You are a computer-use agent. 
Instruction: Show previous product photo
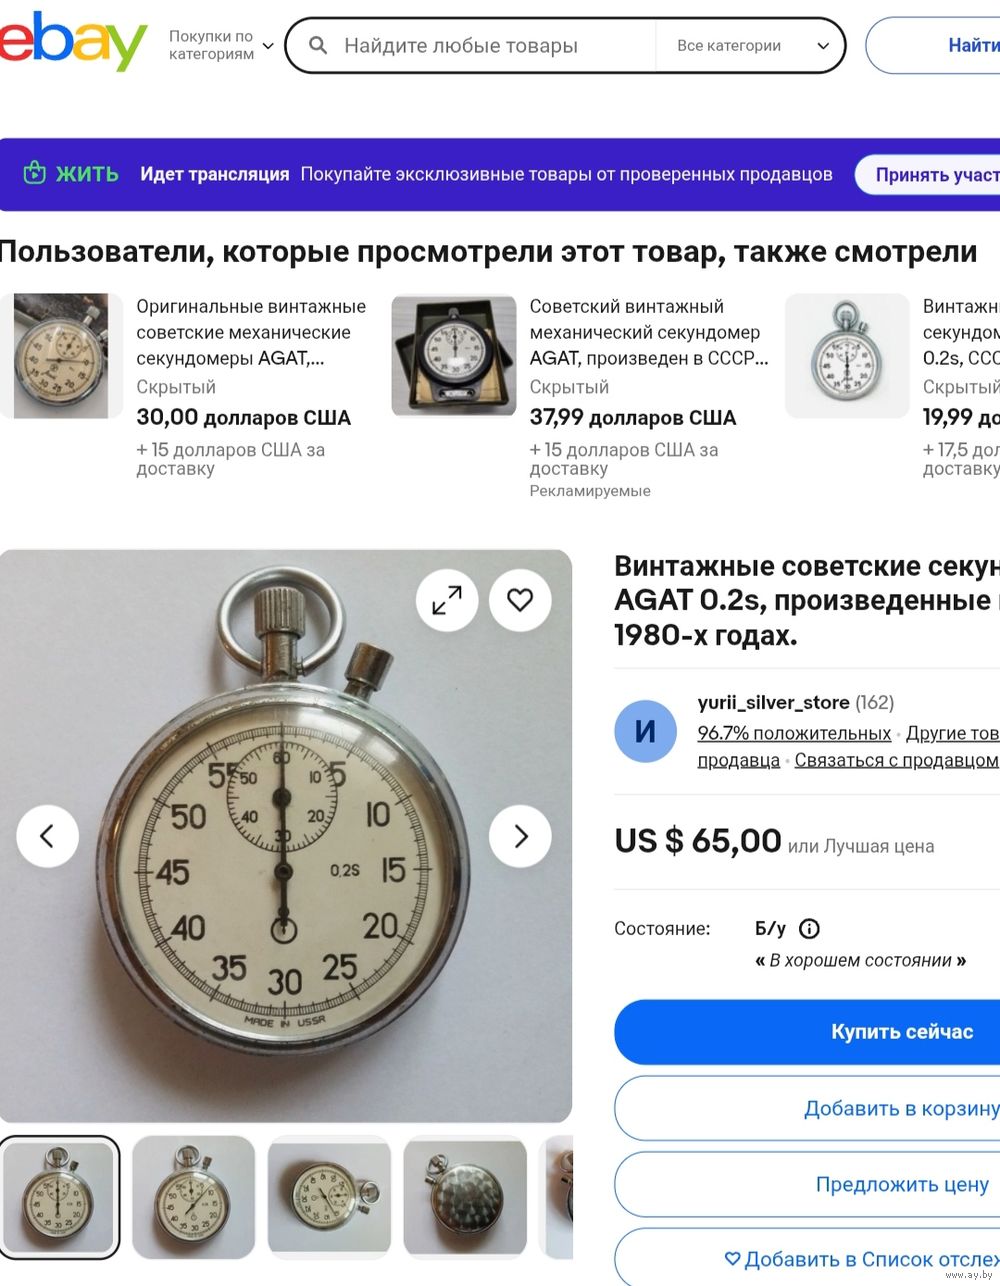47,836
